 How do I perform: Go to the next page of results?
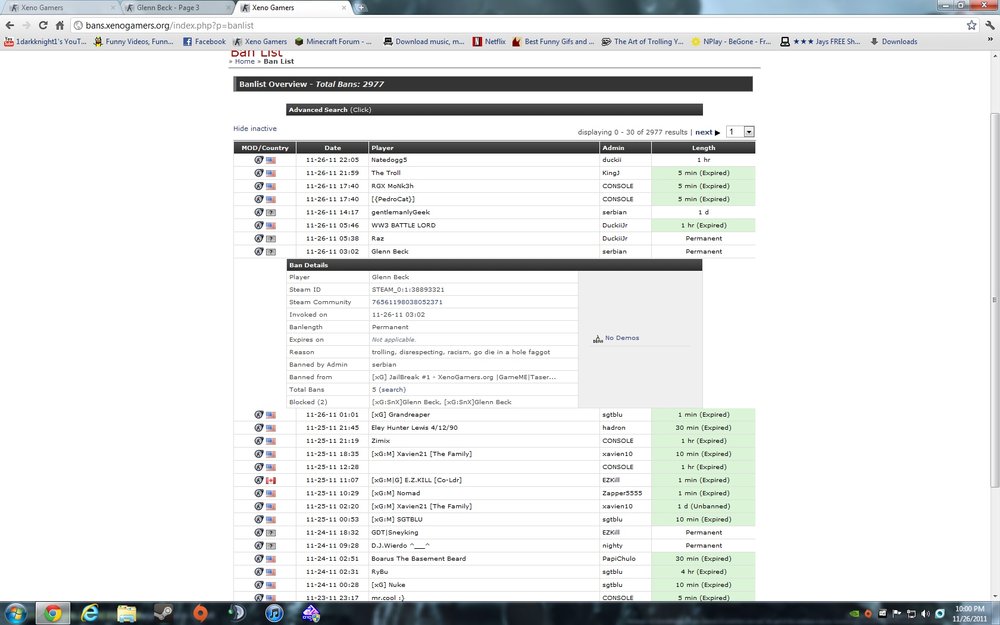coord(707,133)
